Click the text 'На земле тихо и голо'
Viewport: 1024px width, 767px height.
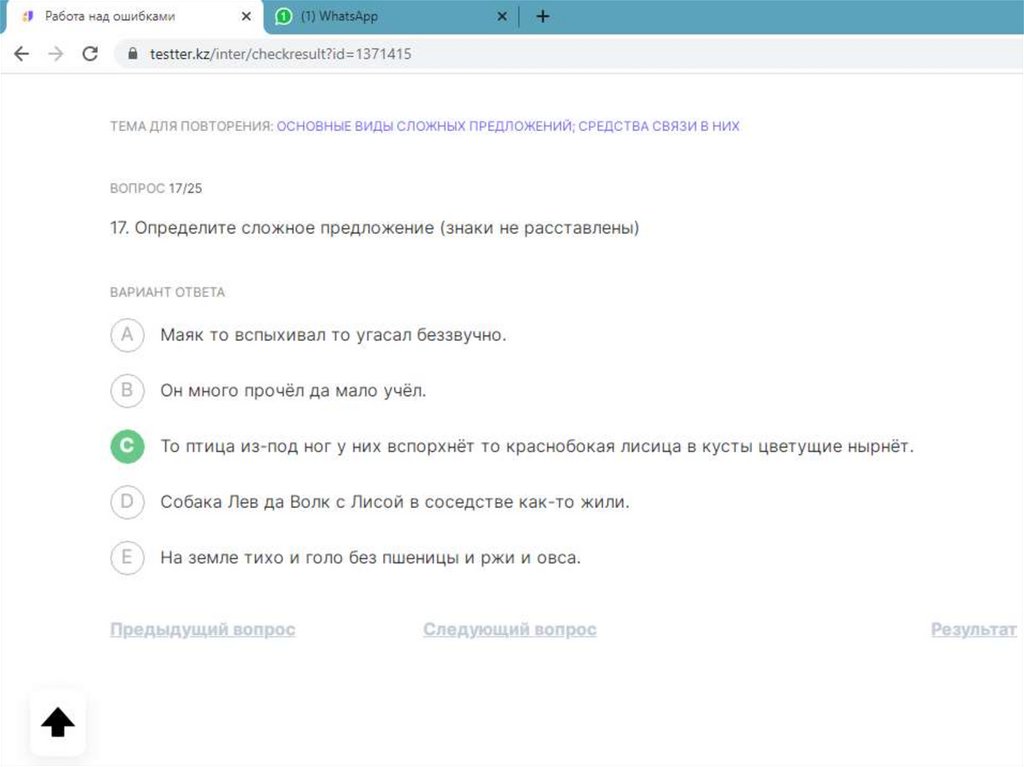click(251, 558)
